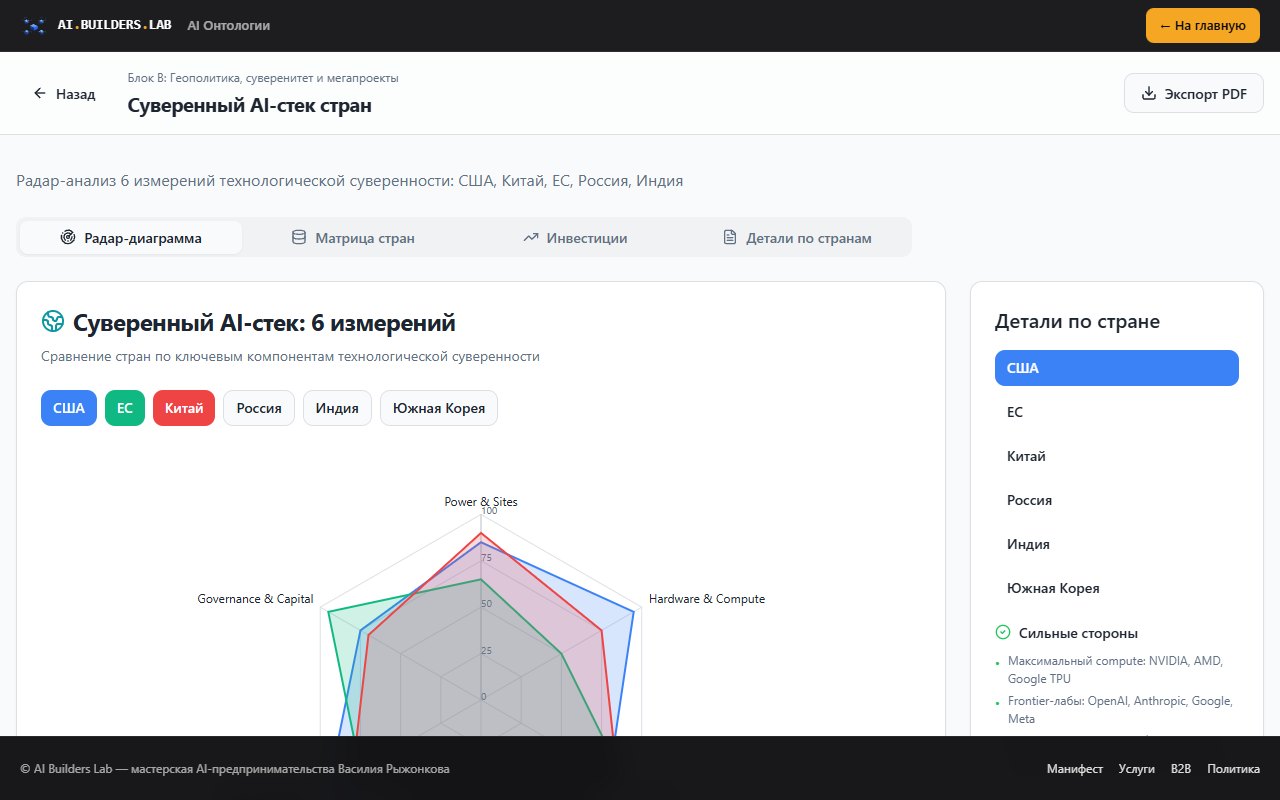This screenshot has width=1280, height=800.
Task: Click the Power & Sites axis label
Action: click(x=481, y=502)
